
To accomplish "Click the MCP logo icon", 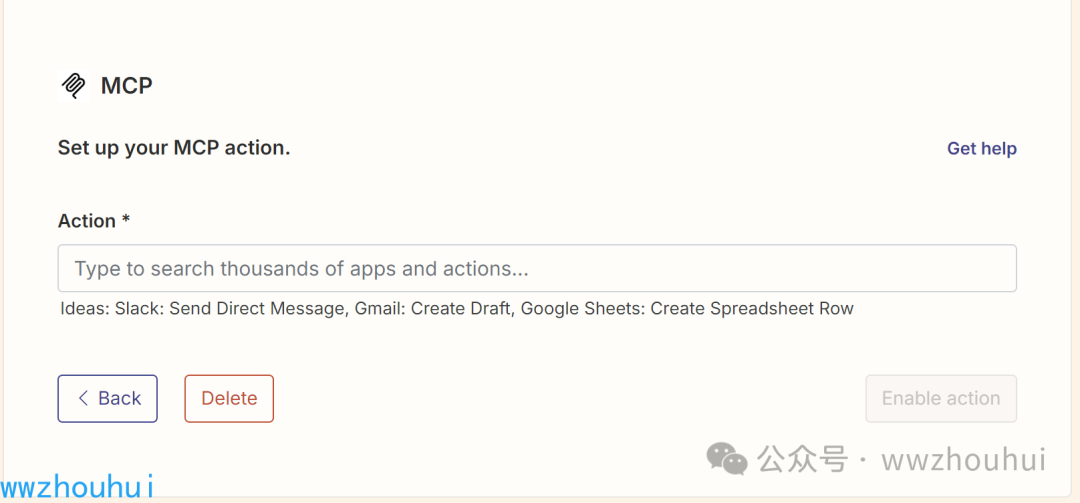I will [73, 86].
